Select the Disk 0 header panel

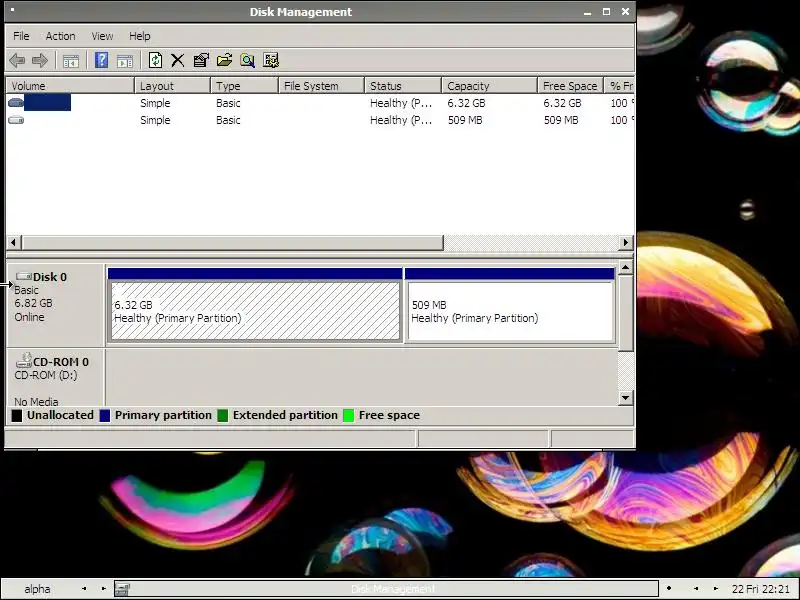pyautogui.click(x=55, y=305)
